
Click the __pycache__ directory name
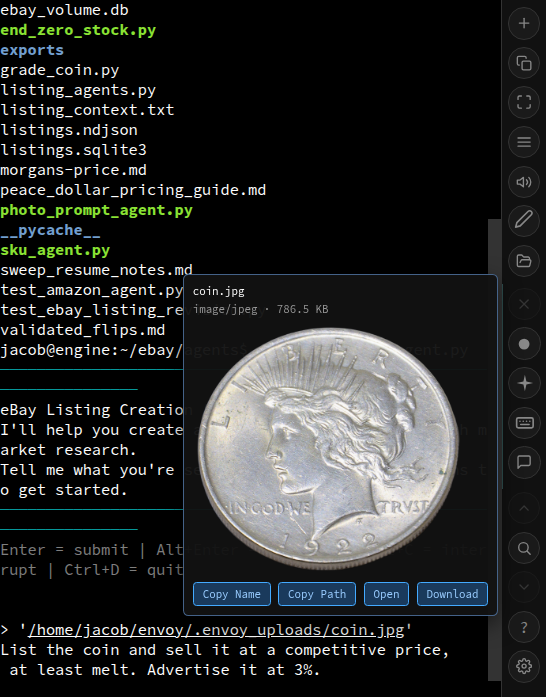tap(50, 230)
